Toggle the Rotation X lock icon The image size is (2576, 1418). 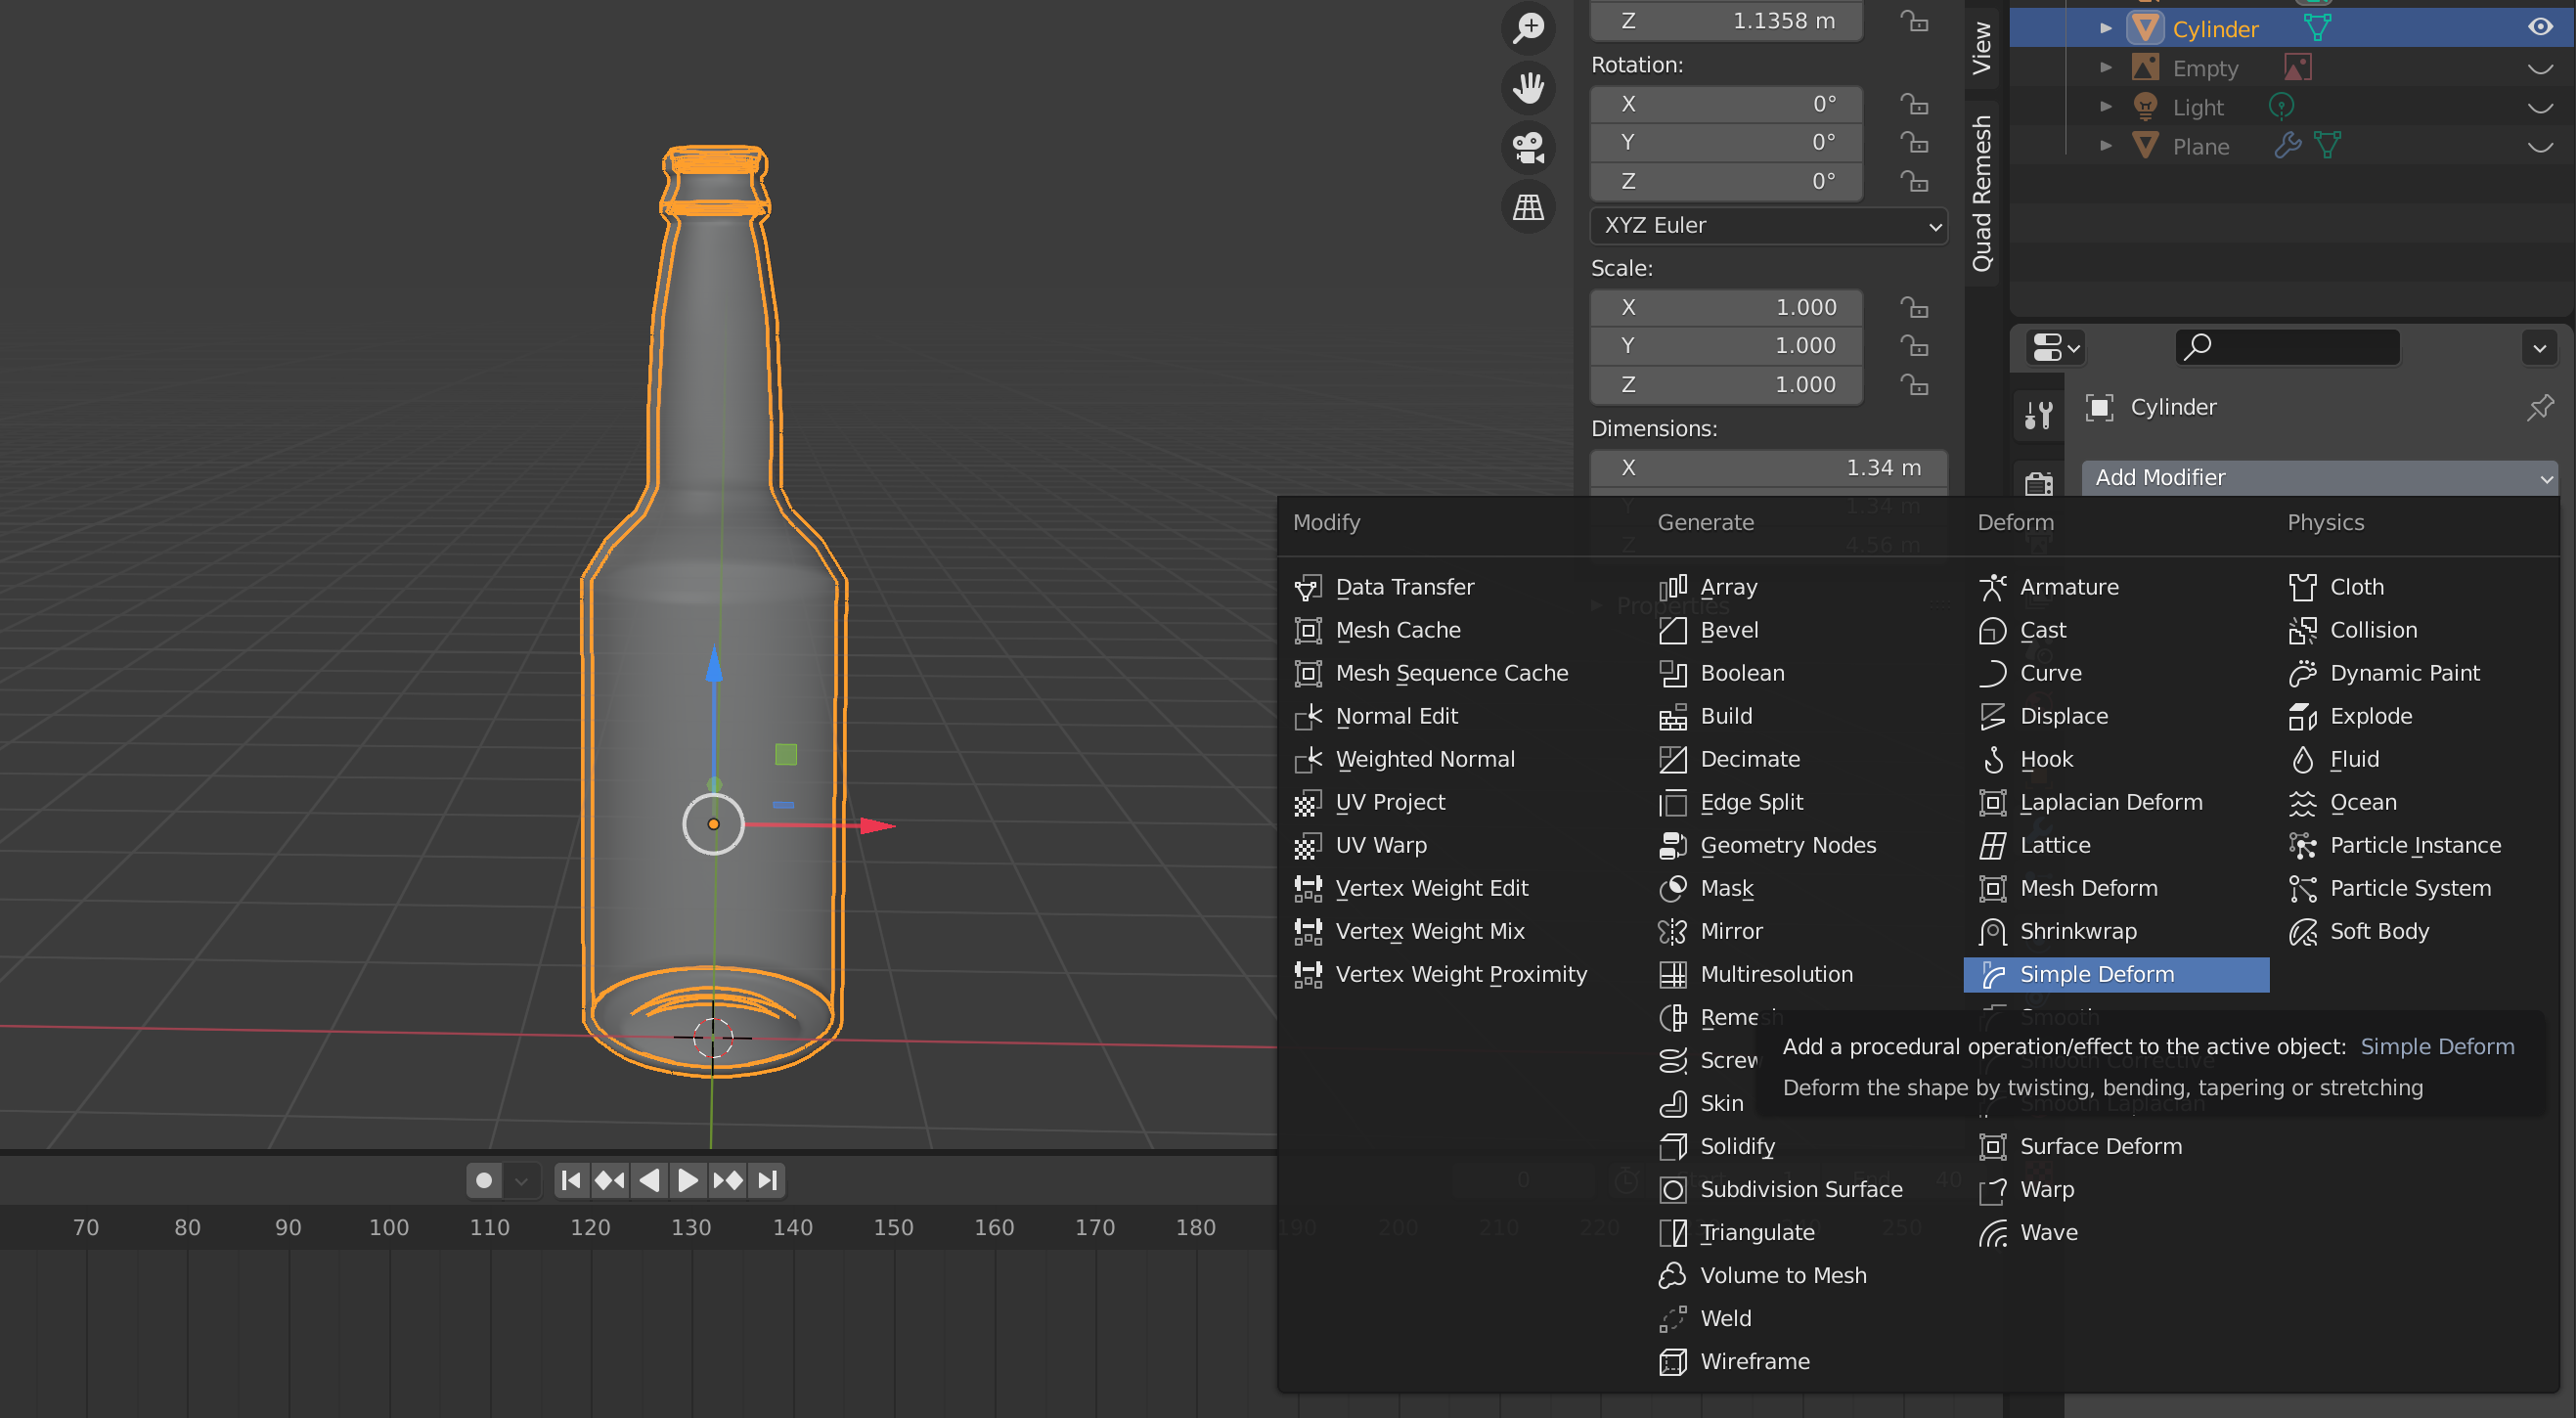[x=1914, y=104]
